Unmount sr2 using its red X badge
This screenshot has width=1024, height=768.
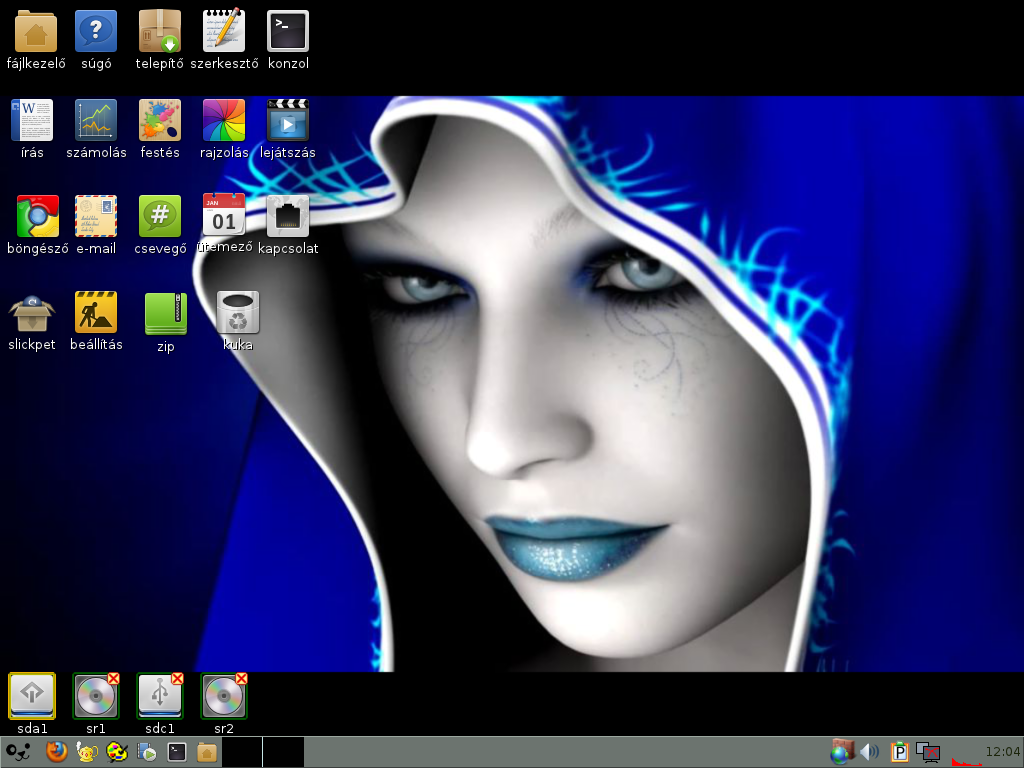click(242, 679)
